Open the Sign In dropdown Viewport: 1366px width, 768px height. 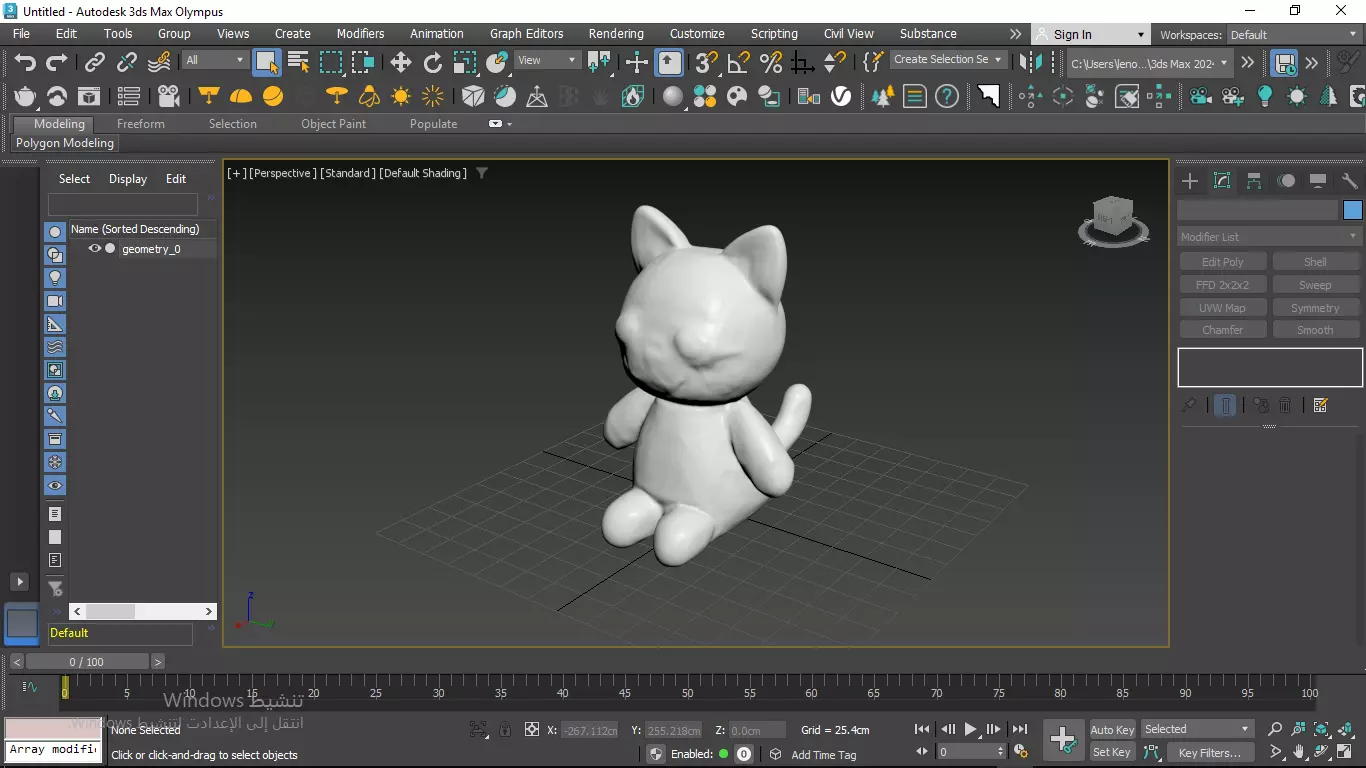coord(1090,34)
